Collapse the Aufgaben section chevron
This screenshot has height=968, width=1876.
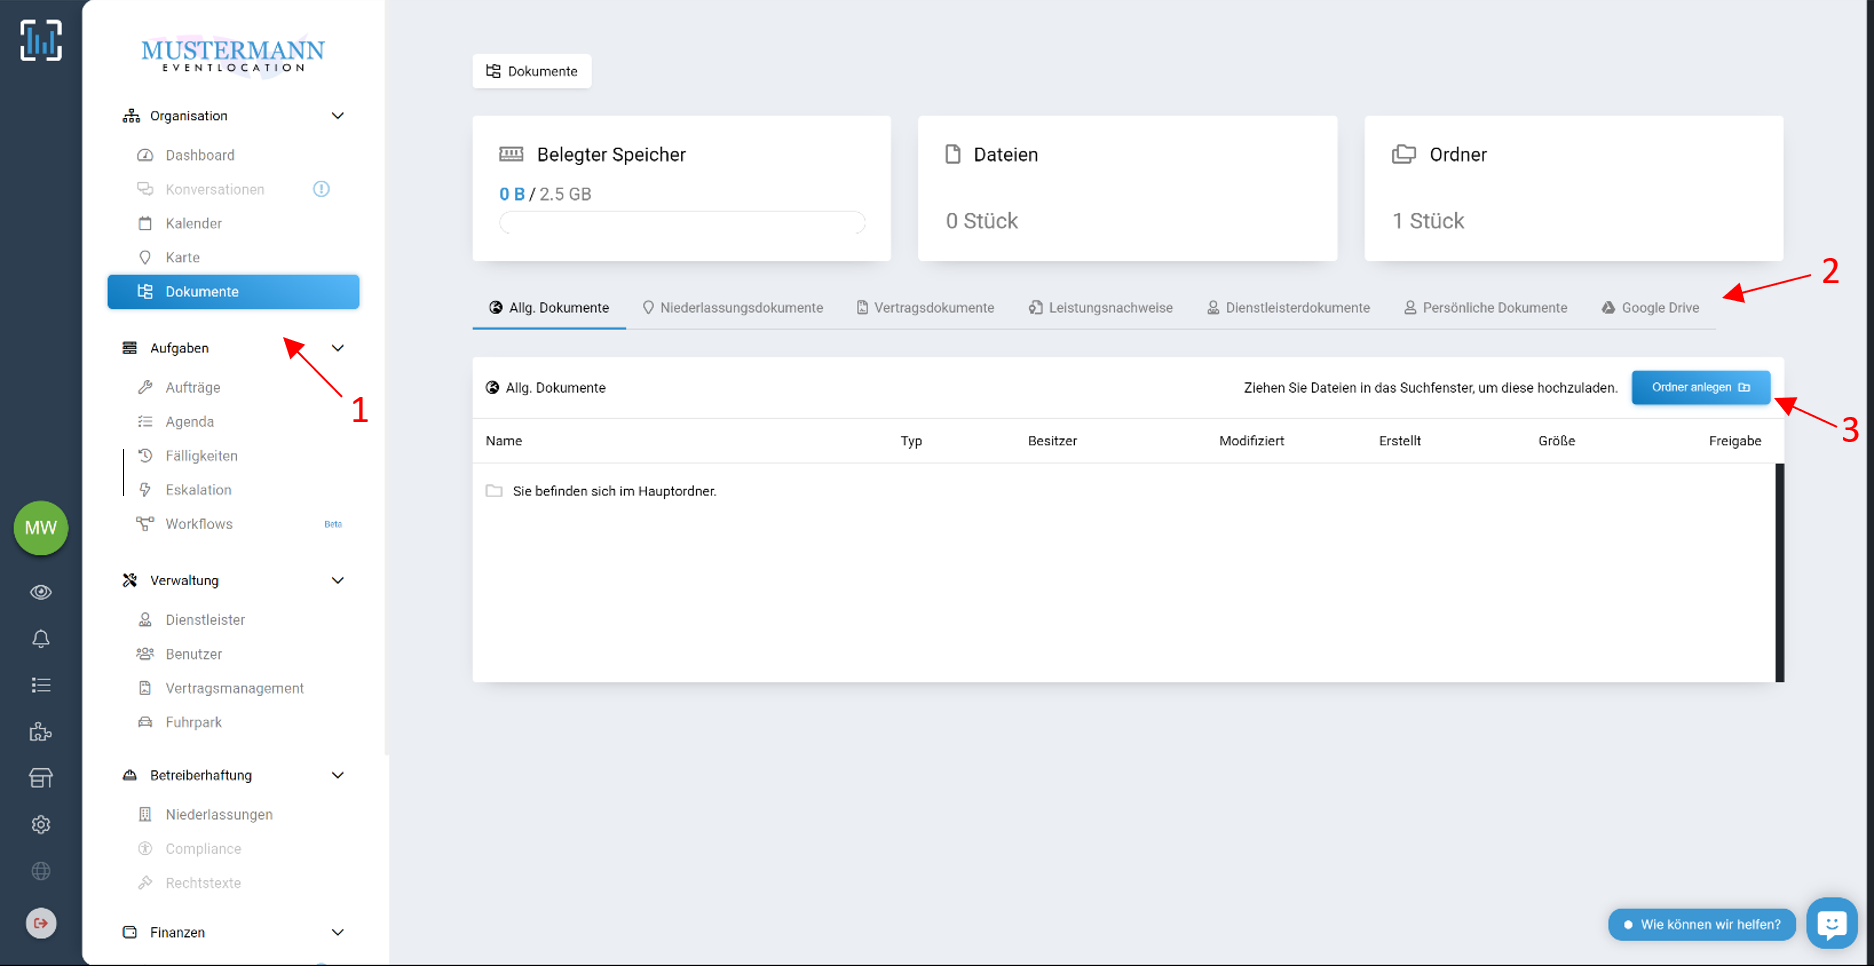[x=338, y=348]
